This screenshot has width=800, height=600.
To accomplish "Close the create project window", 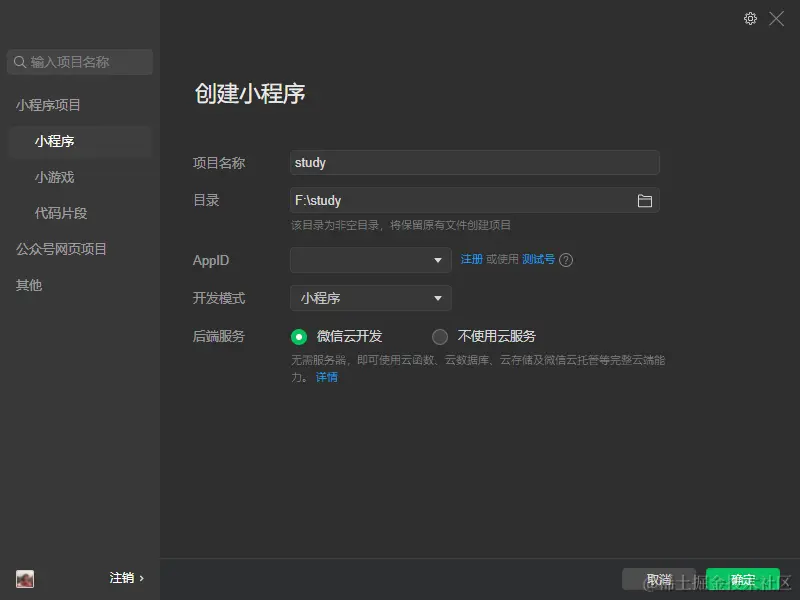I will coord(777,19).
